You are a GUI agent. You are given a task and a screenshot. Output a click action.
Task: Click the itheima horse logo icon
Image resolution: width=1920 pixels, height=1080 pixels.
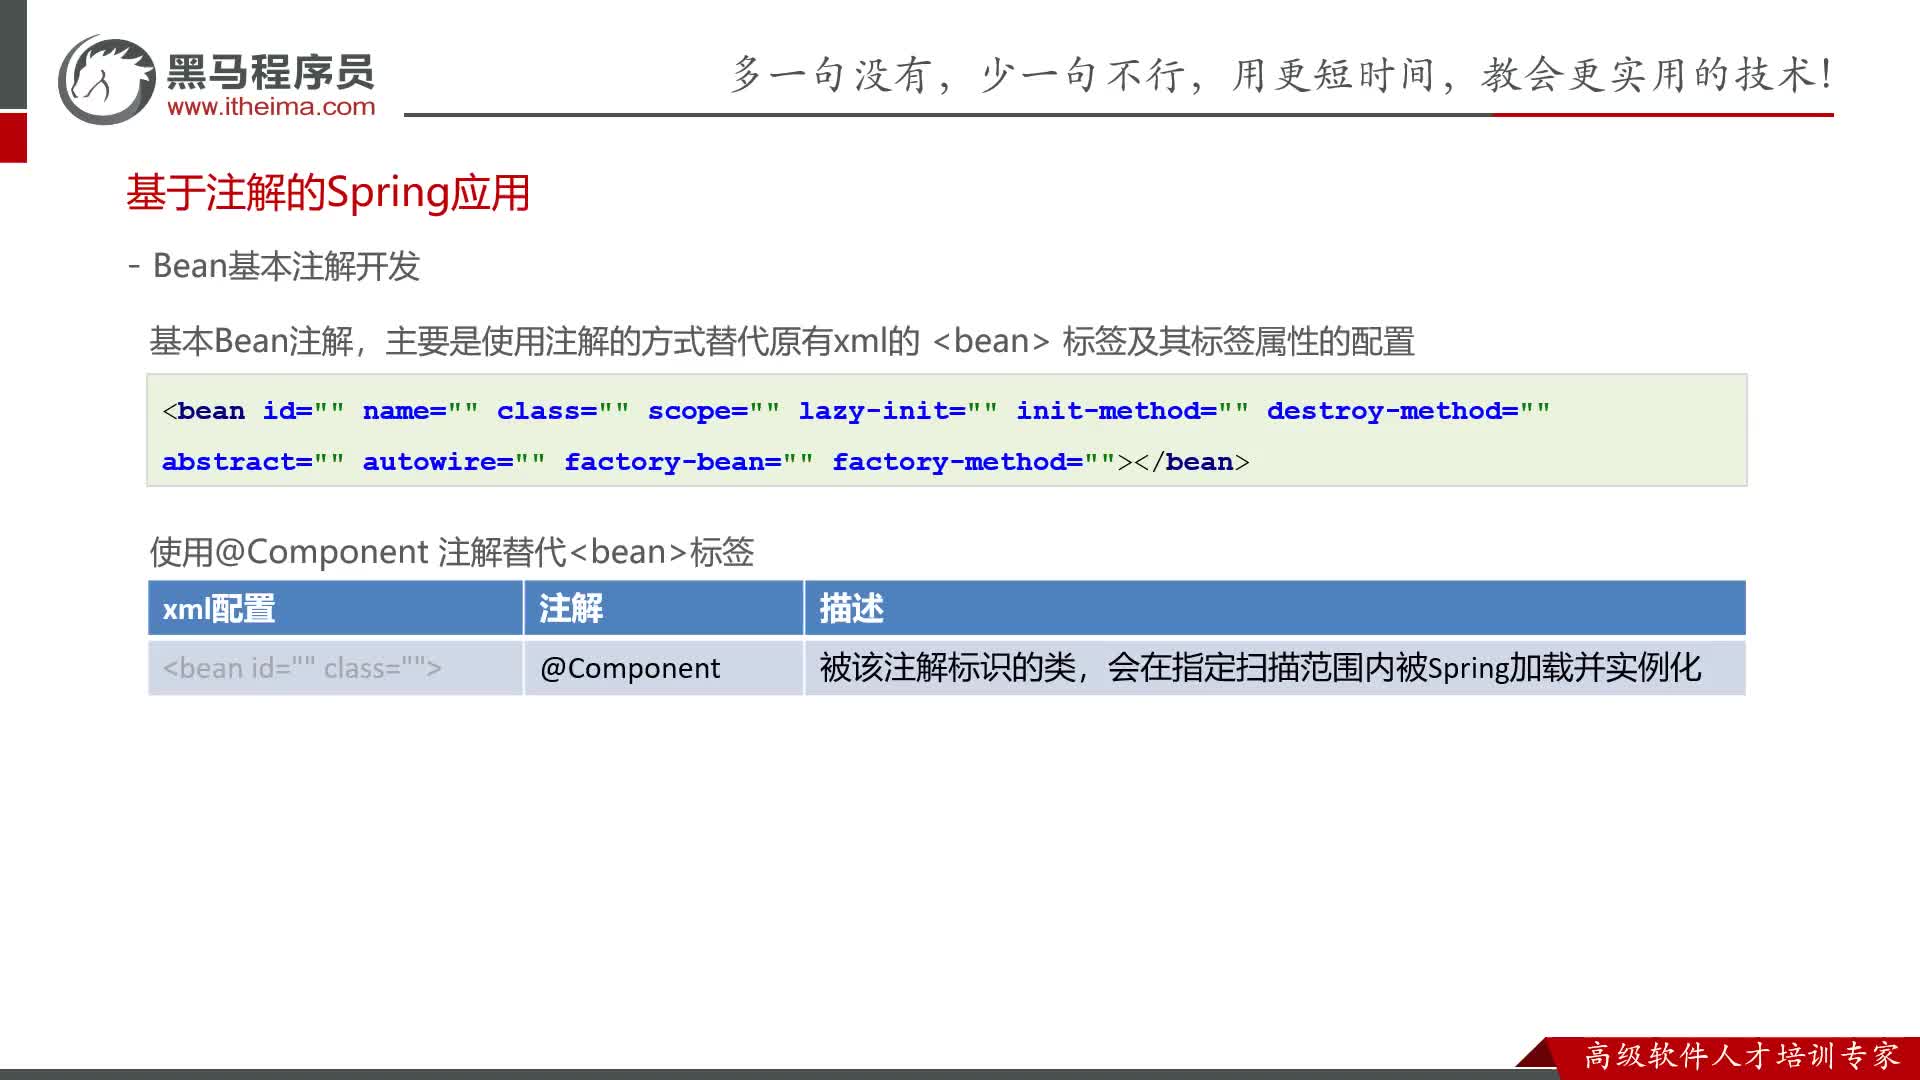[x=107, y=80]
